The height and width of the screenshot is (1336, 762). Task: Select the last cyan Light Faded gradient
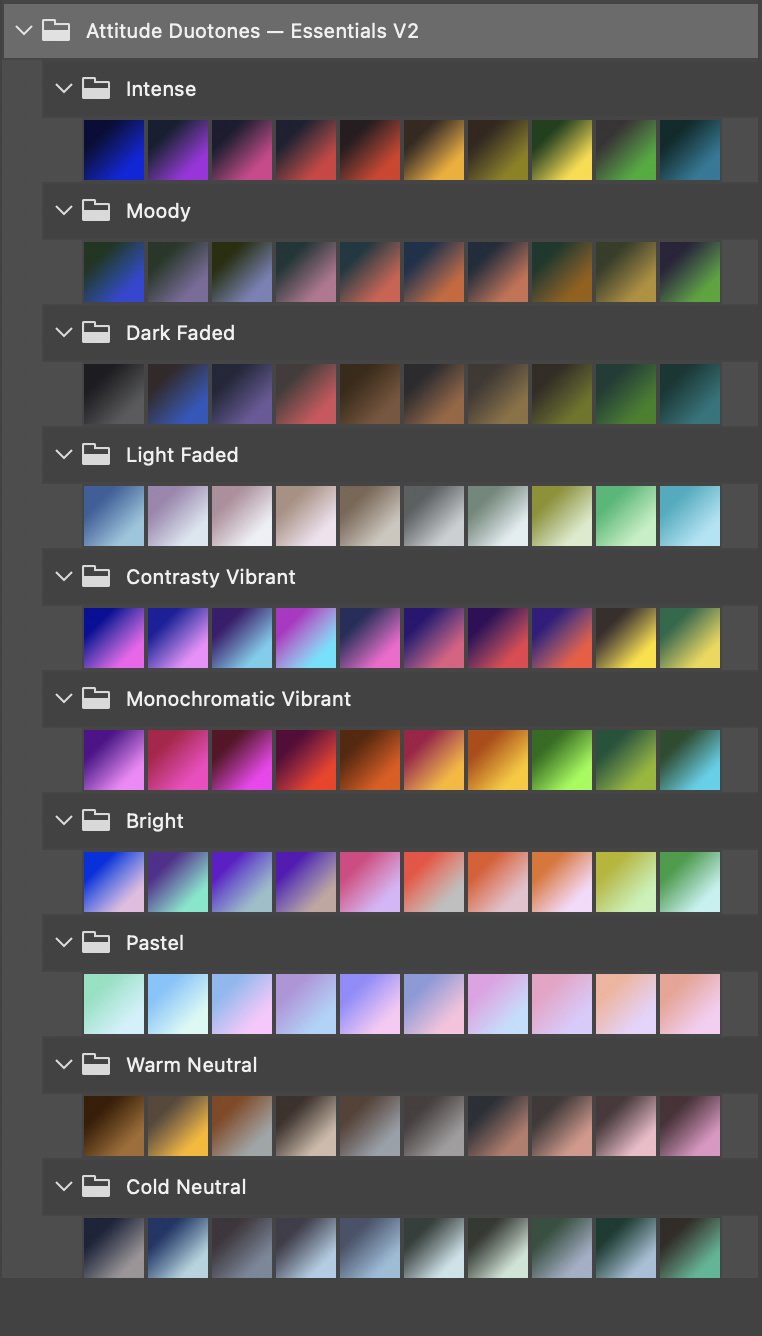[689, 516]
